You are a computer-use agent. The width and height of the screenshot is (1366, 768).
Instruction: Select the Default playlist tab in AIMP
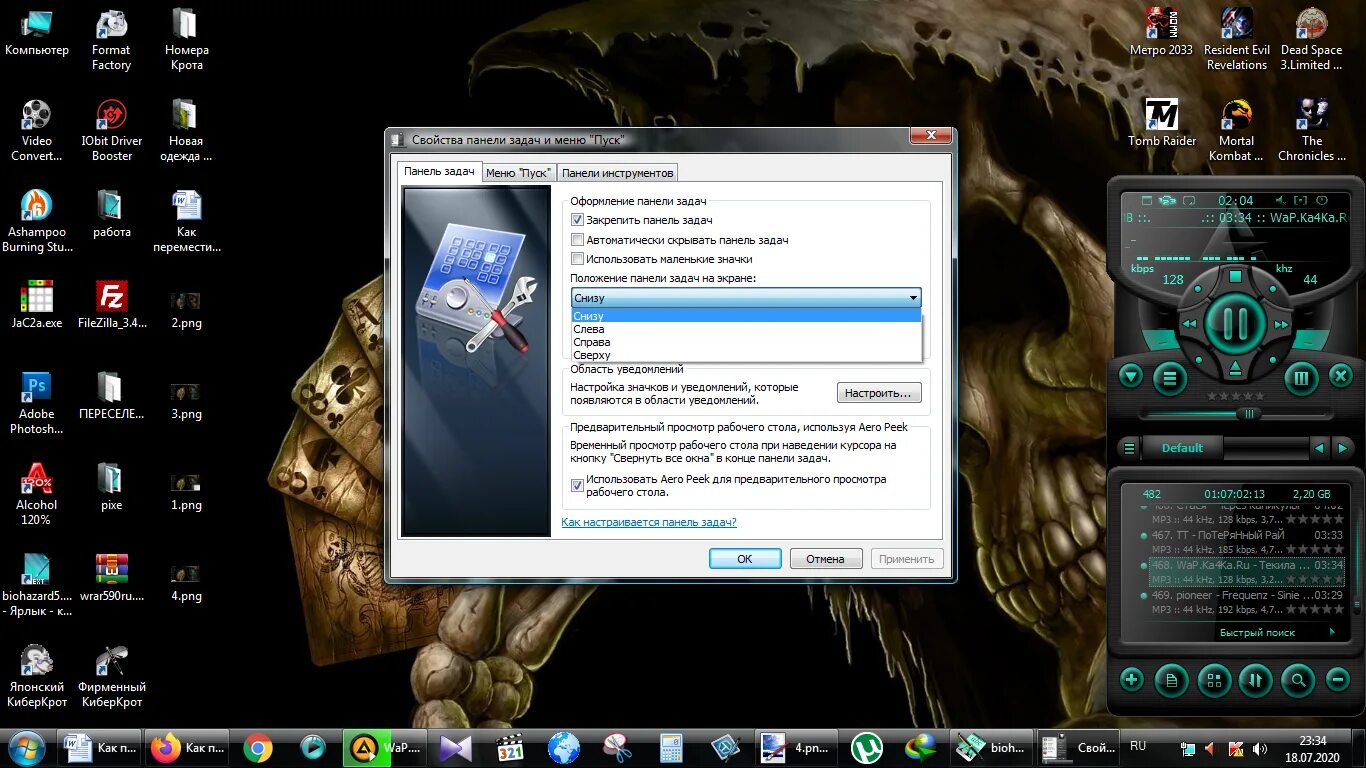tap(1182, 448)
